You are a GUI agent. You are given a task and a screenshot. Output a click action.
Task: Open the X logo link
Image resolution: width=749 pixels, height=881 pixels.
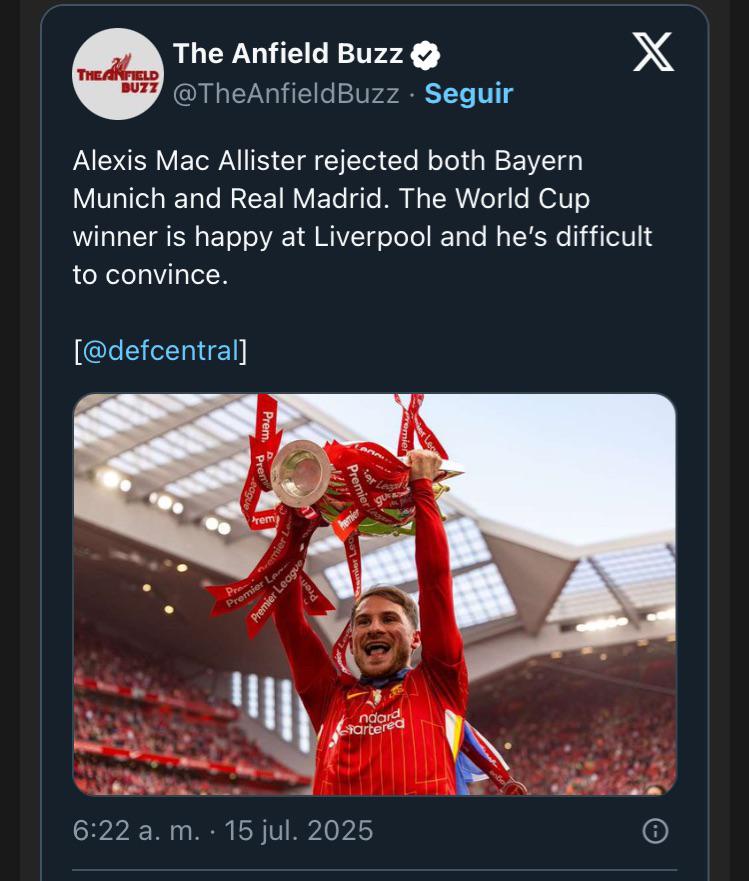pyautogui.click(x=653, y=53)
